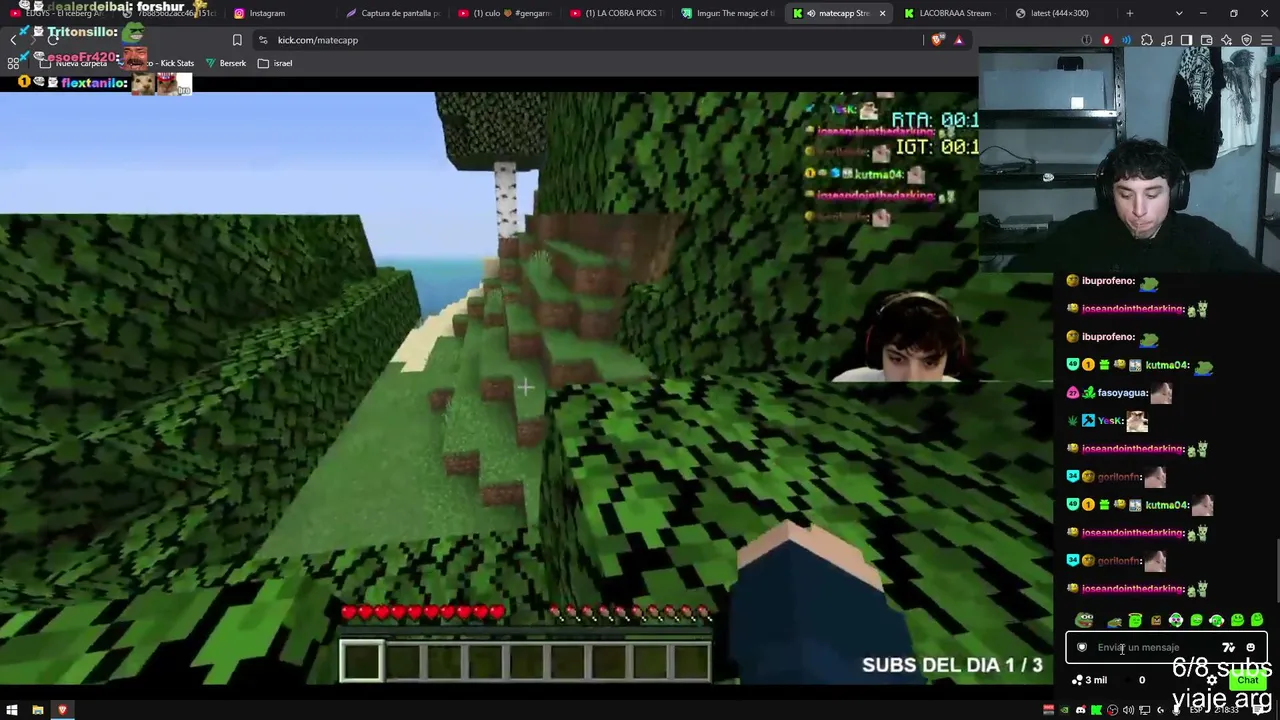Image resolution: width=1280 pixels, height=720 pixels.
Task: Open the emoji picker in chat box
Action: (1250, 647)
